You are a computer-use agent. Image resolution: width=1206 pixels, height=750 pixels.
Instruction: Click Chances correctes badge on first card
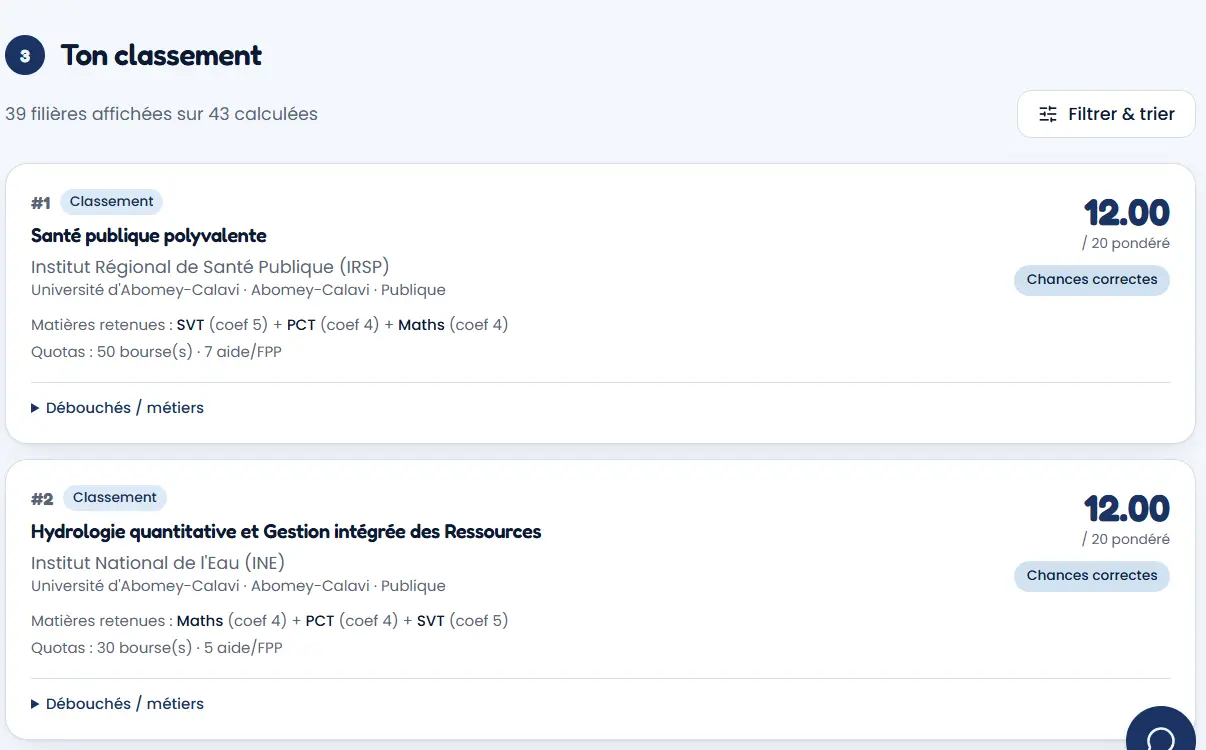click(x=1092, y=280)
